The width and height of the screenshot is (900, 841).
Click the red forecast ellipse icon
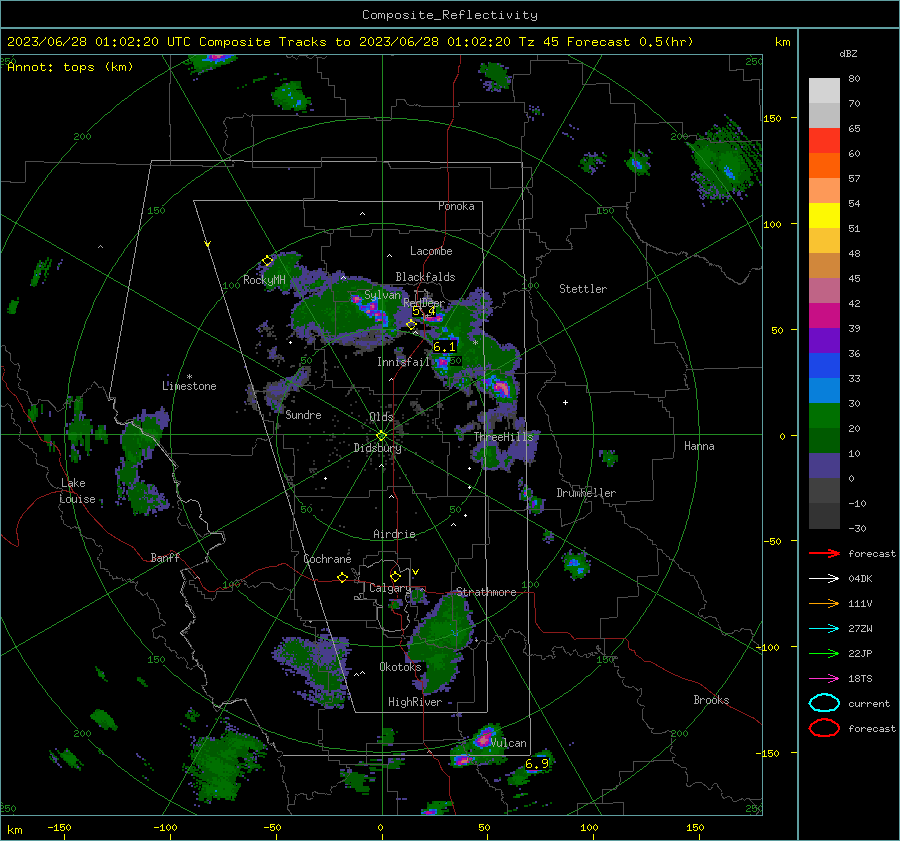pyautogui.click(x=824, y=728)
